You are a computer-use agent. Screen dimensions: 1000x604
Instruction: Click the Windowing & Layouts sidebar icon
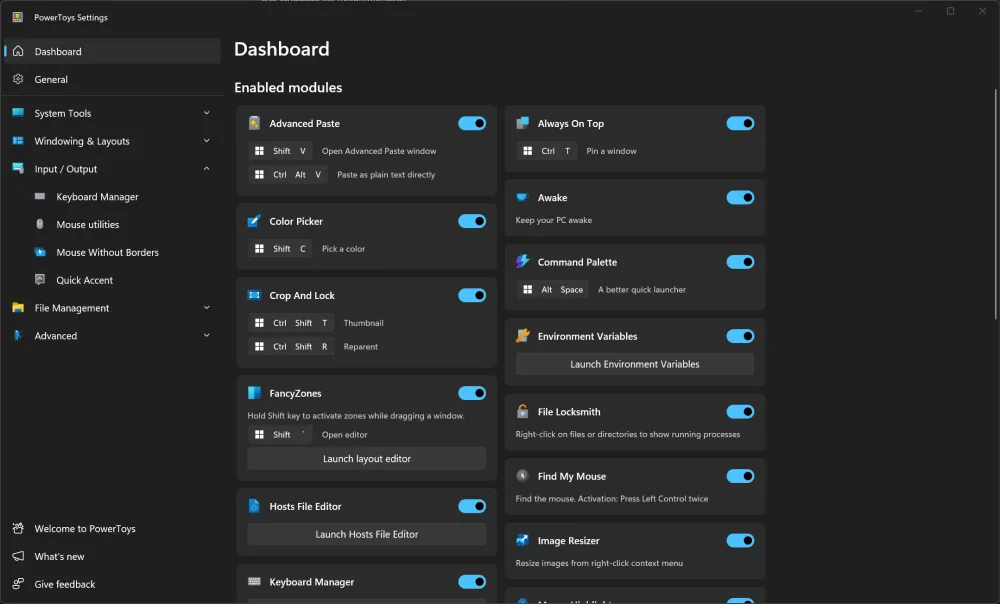click(18, 141)
